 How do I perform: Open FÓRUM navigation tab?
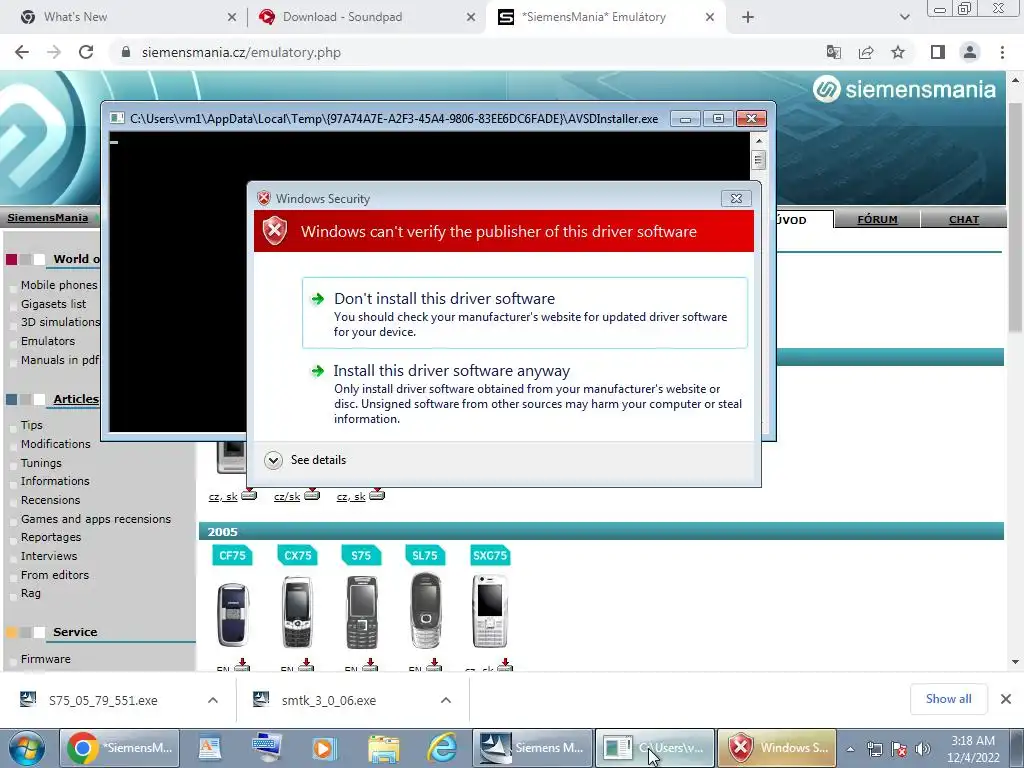click(x=877, y=219)
